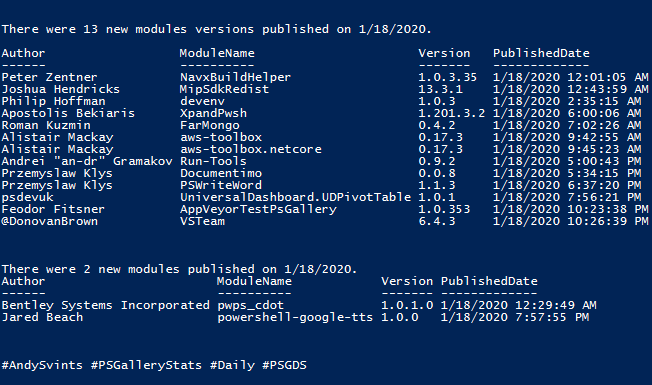Click the aws-toolbox.netcore module name
Image resolution: width=652 pixels, height=385 pixels.
pyautogui.click(x=251, y=149)
